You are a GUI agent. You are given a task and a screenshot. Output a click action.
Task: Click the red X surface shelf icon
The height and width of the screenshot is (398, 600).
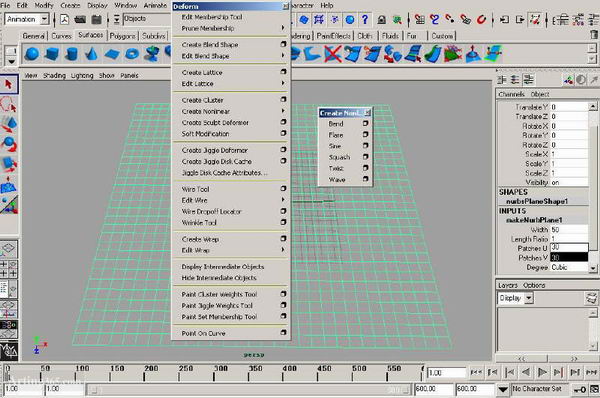pos(332,54)
